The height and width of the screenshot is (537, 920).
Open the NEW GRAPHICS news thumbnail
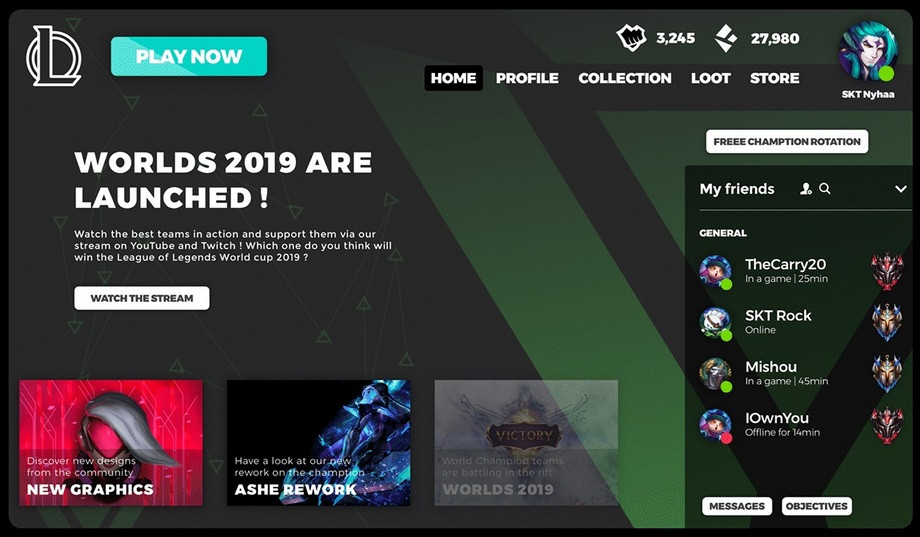point(111,443)
